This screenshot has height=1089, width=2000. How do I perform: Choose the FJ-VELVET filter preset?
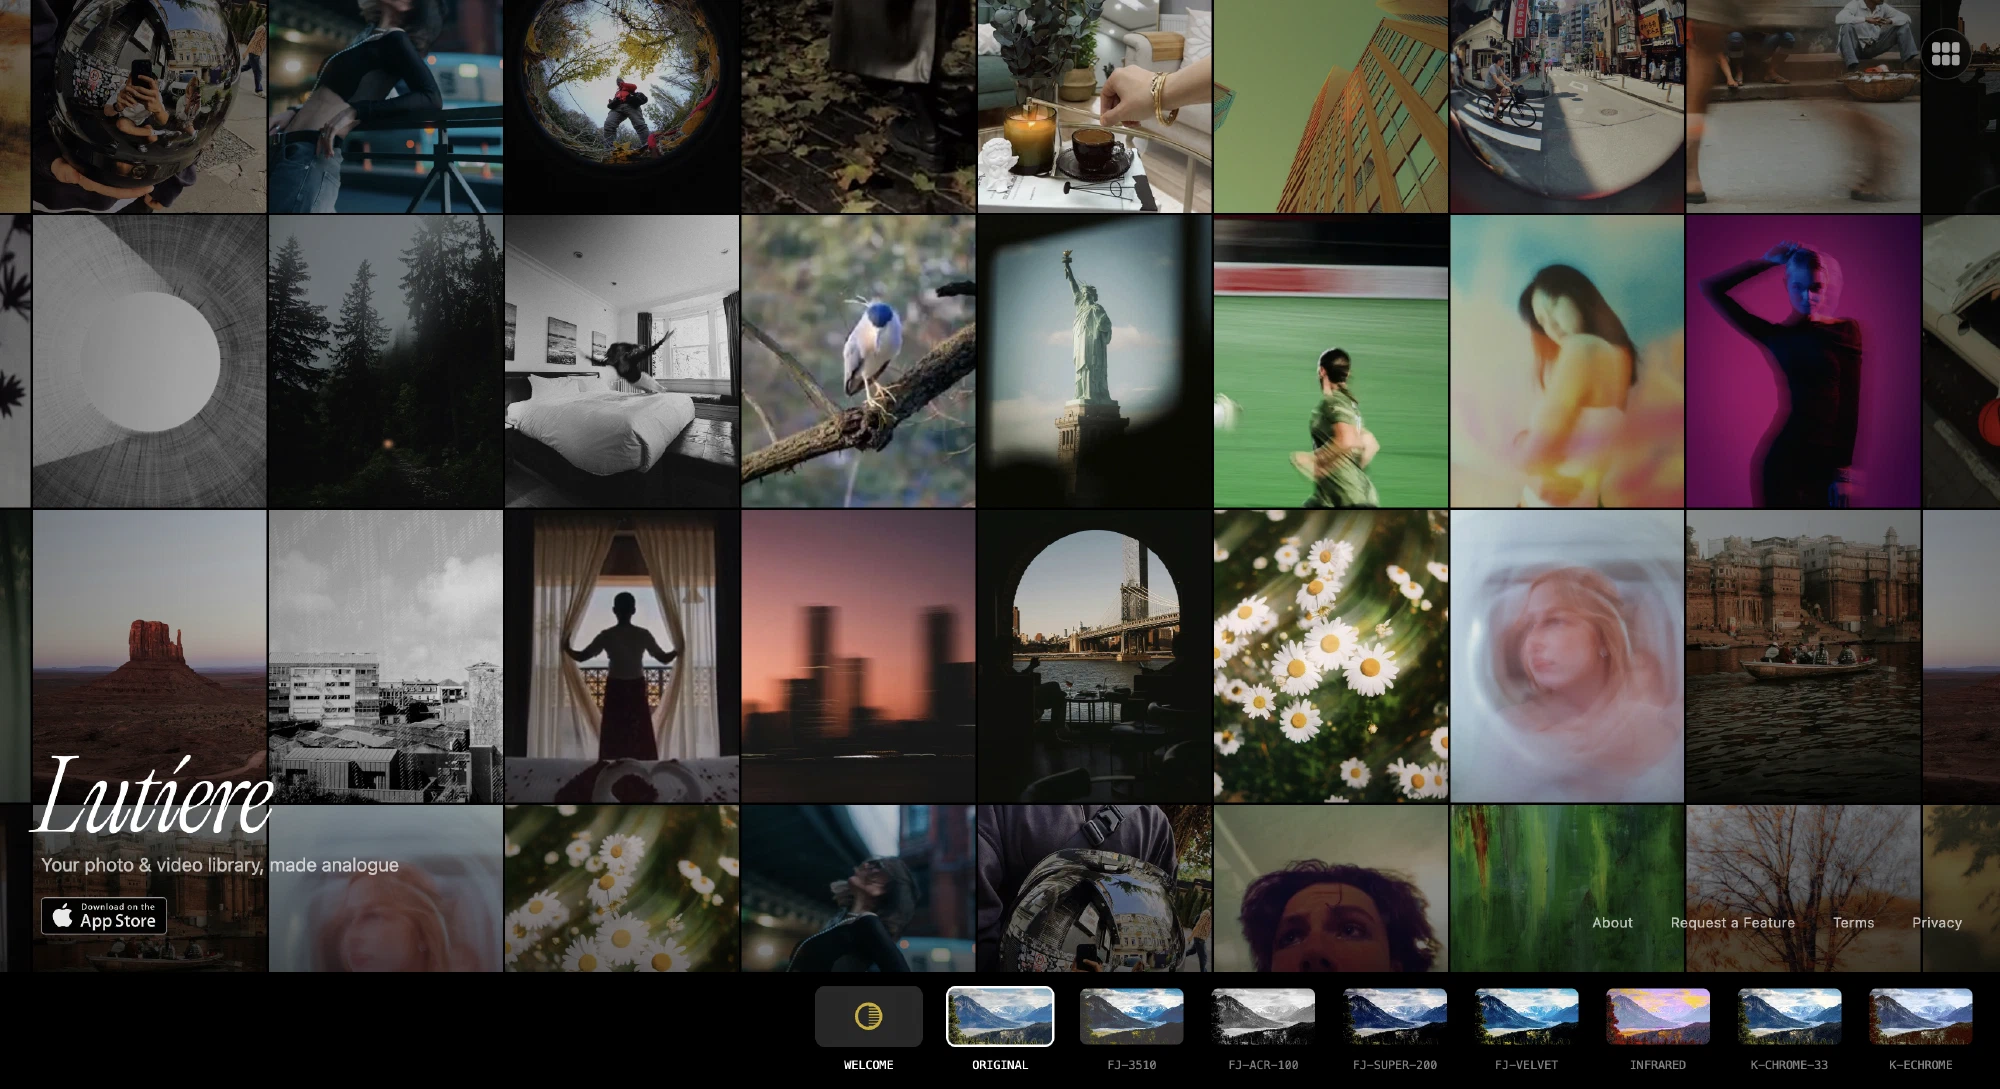pos(1526,1016)
